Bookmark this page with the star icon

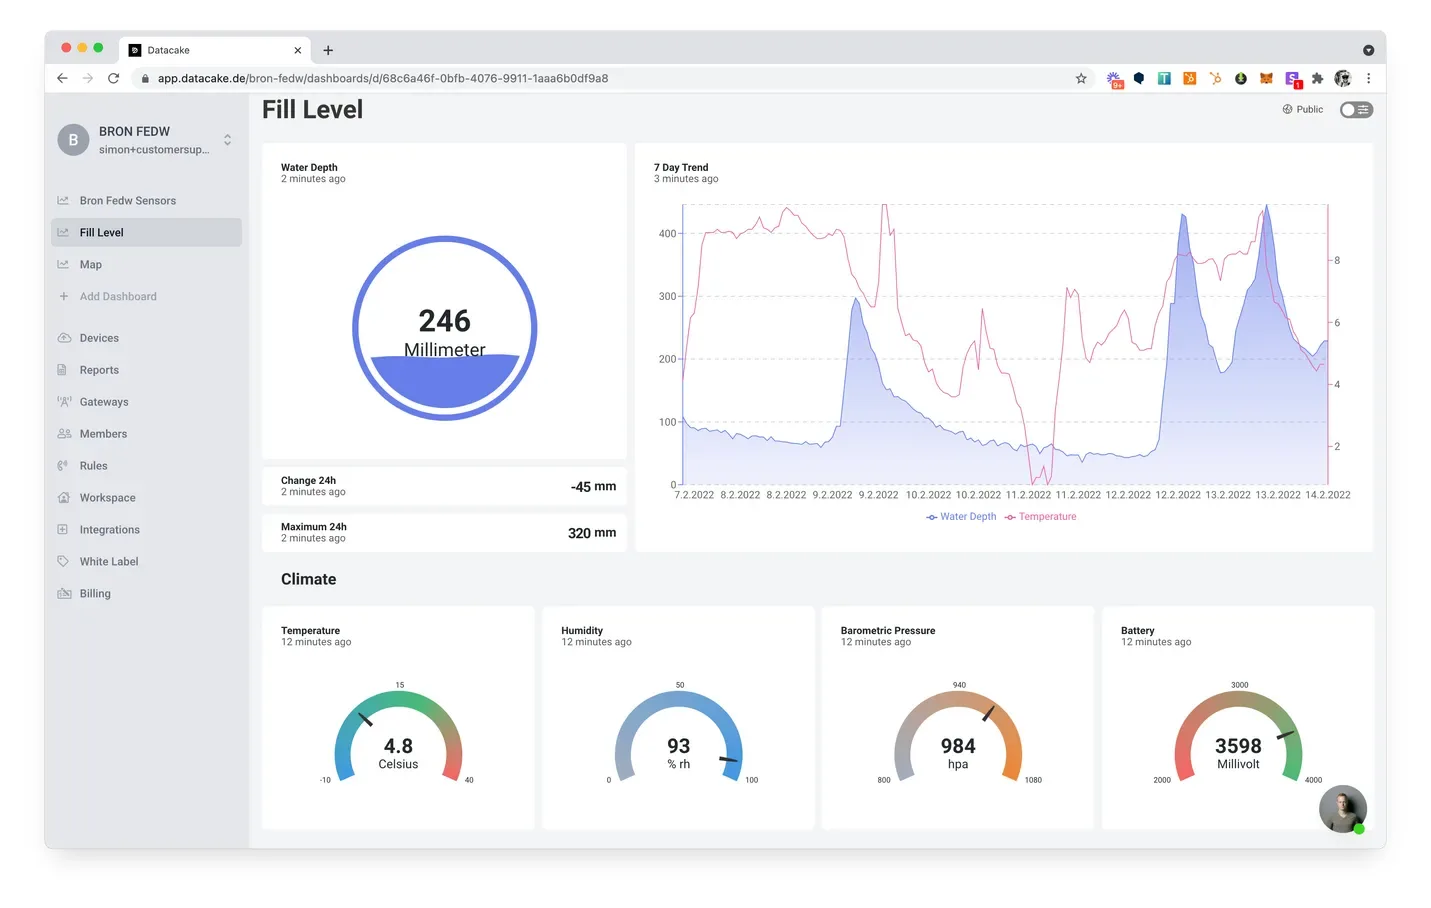point(1081,78)
